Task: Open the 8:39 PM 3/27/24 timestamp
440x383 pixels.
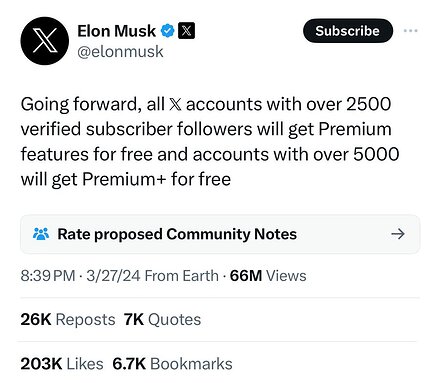Action: click(80, 276)
